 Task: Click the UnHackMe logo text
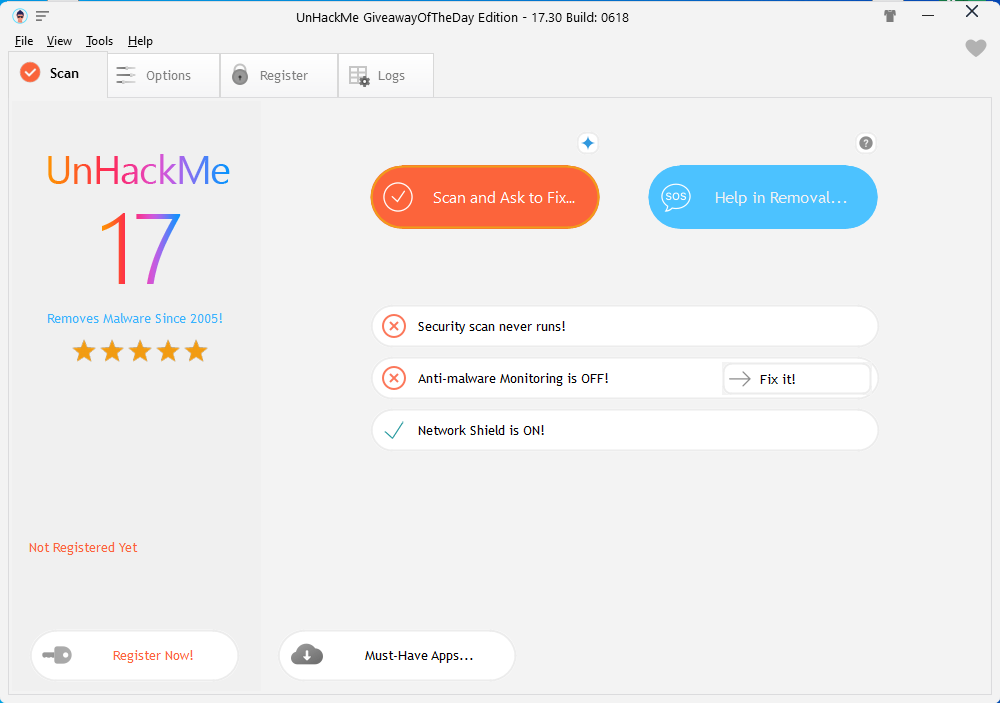(x=138, y=170)
